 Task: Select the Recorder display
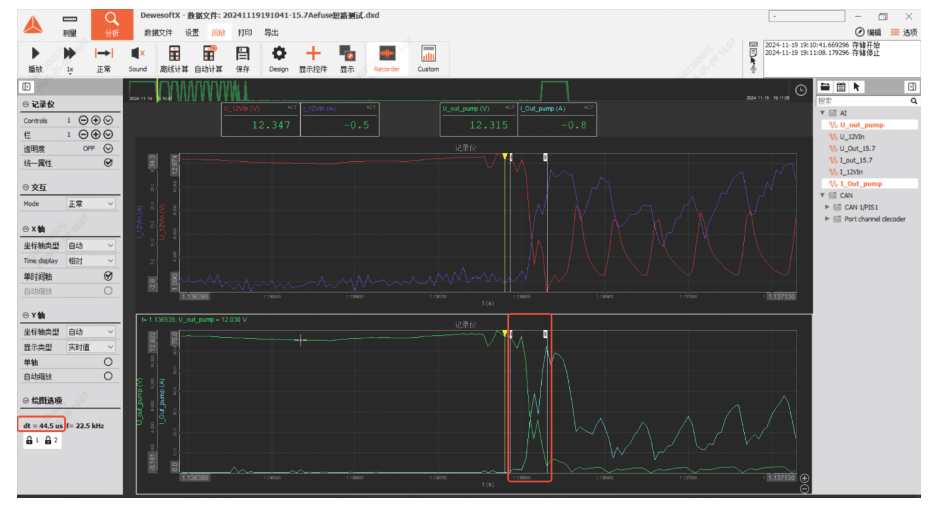coord(387,59)
